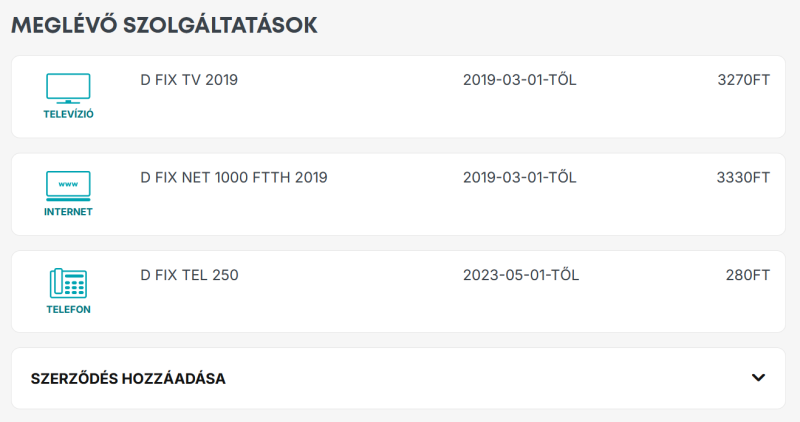
Task: Select the D FIX NET 1000 FTTH 2019 service
Action: pos(233,178)
